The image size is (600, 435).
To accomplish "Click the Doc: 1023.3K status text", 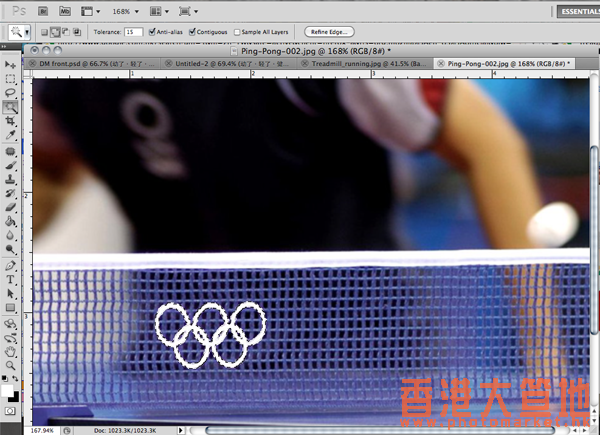I will (125, 431).
